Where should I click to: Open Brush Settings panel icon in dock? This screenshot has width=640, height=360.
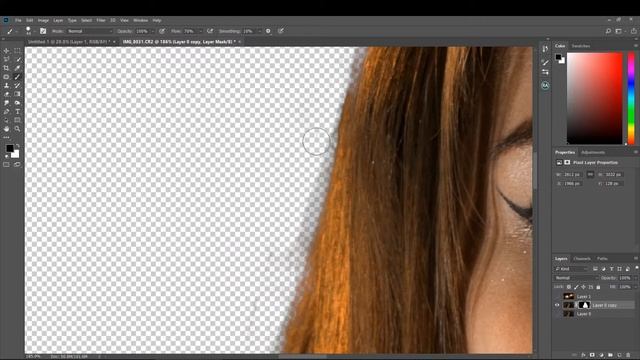coord(545,62)
